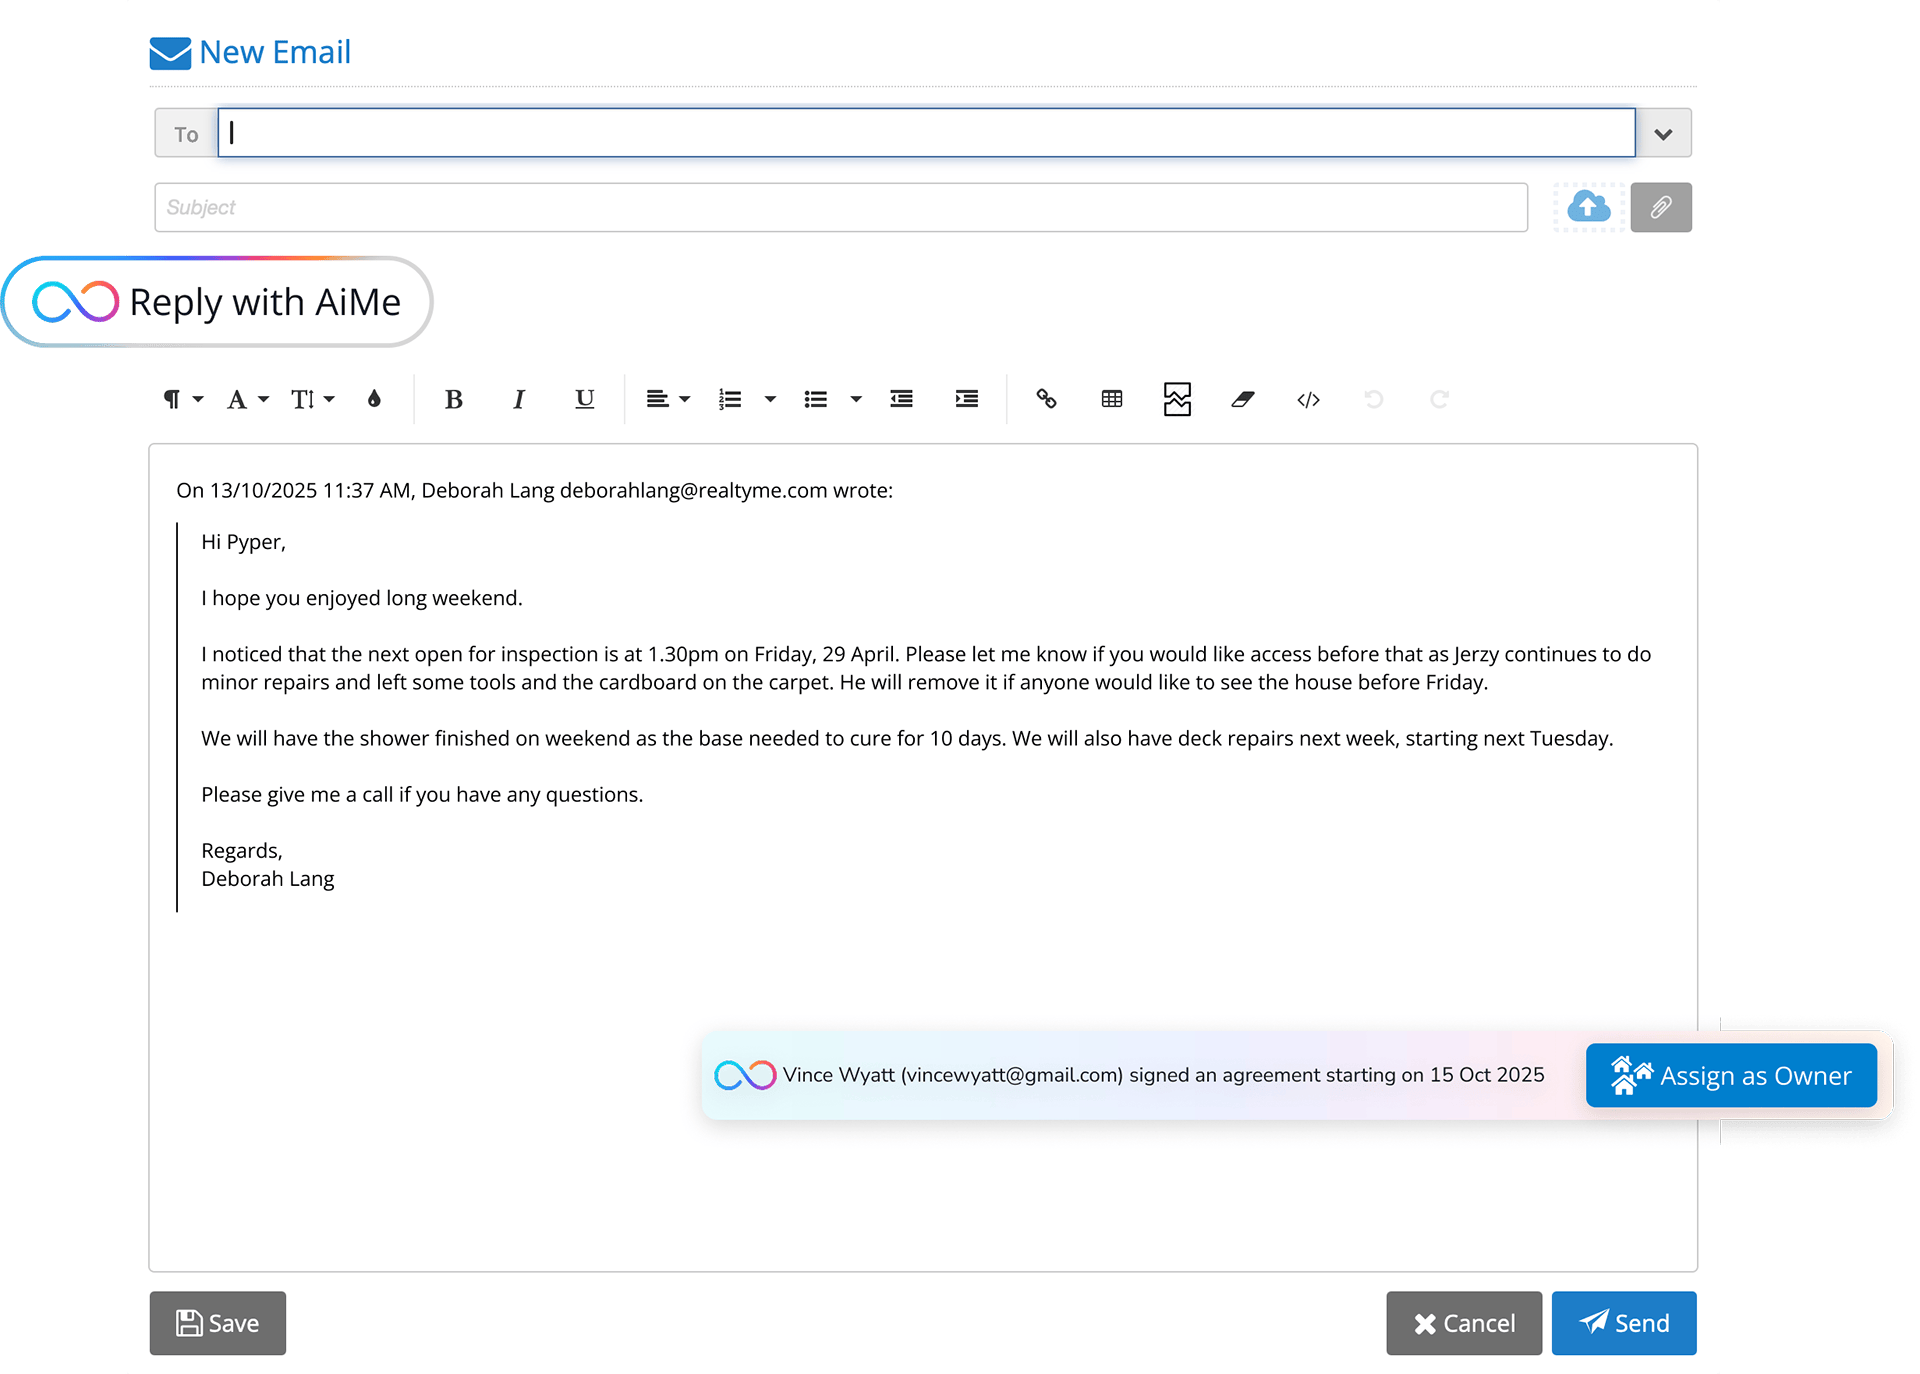The height and width of the screenshot is (1374, 1920).
Task: Click the clear formatting eraser icon
Action: [x=1242, y=399]
